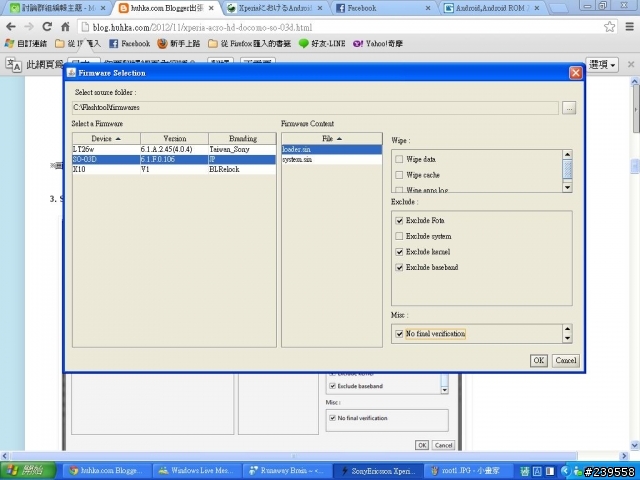Uncheck Exclude baseband in the dialog
Viewport: 640px width, 480px height.
click(399, 267)
